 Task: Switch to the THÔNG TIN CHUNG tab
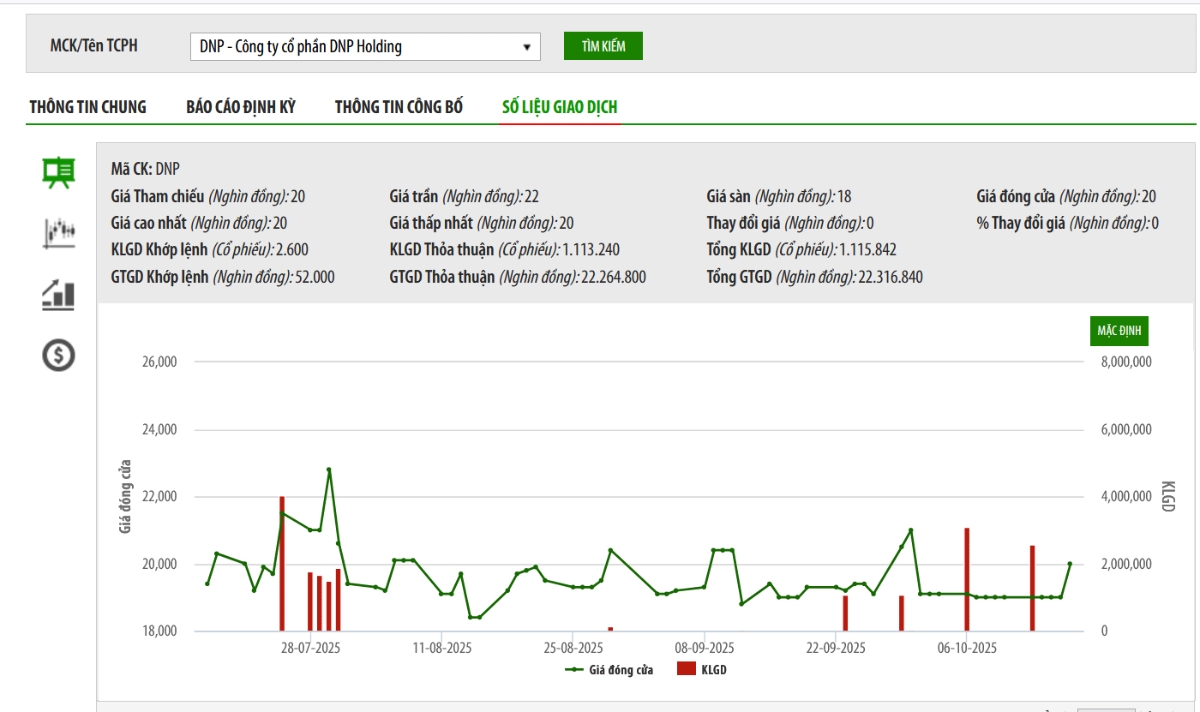coord(88,107)
